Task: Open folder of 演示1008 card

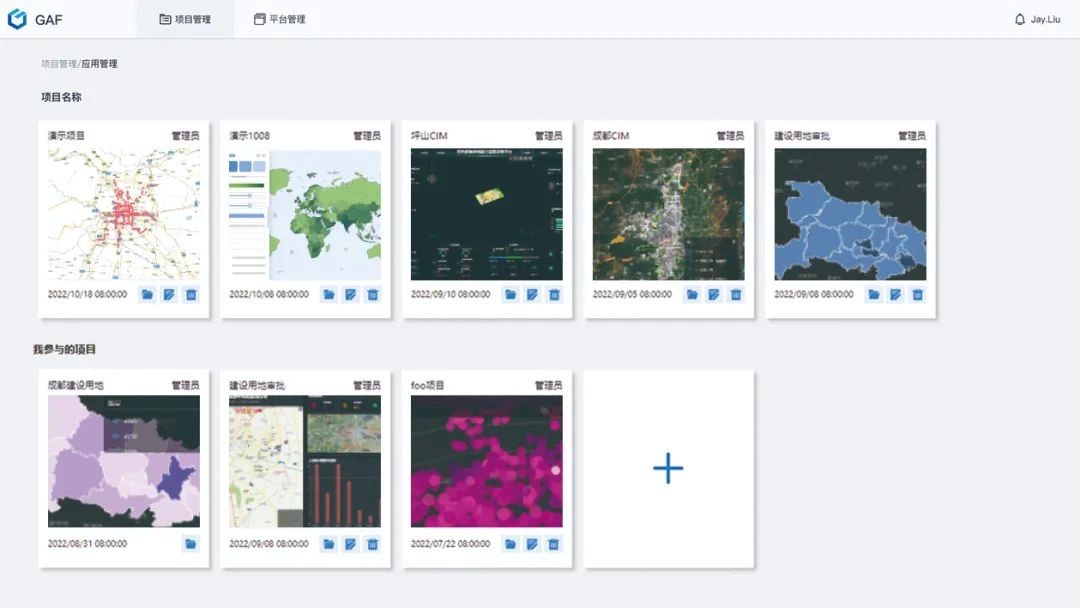Action: click(x=329, y=295)
